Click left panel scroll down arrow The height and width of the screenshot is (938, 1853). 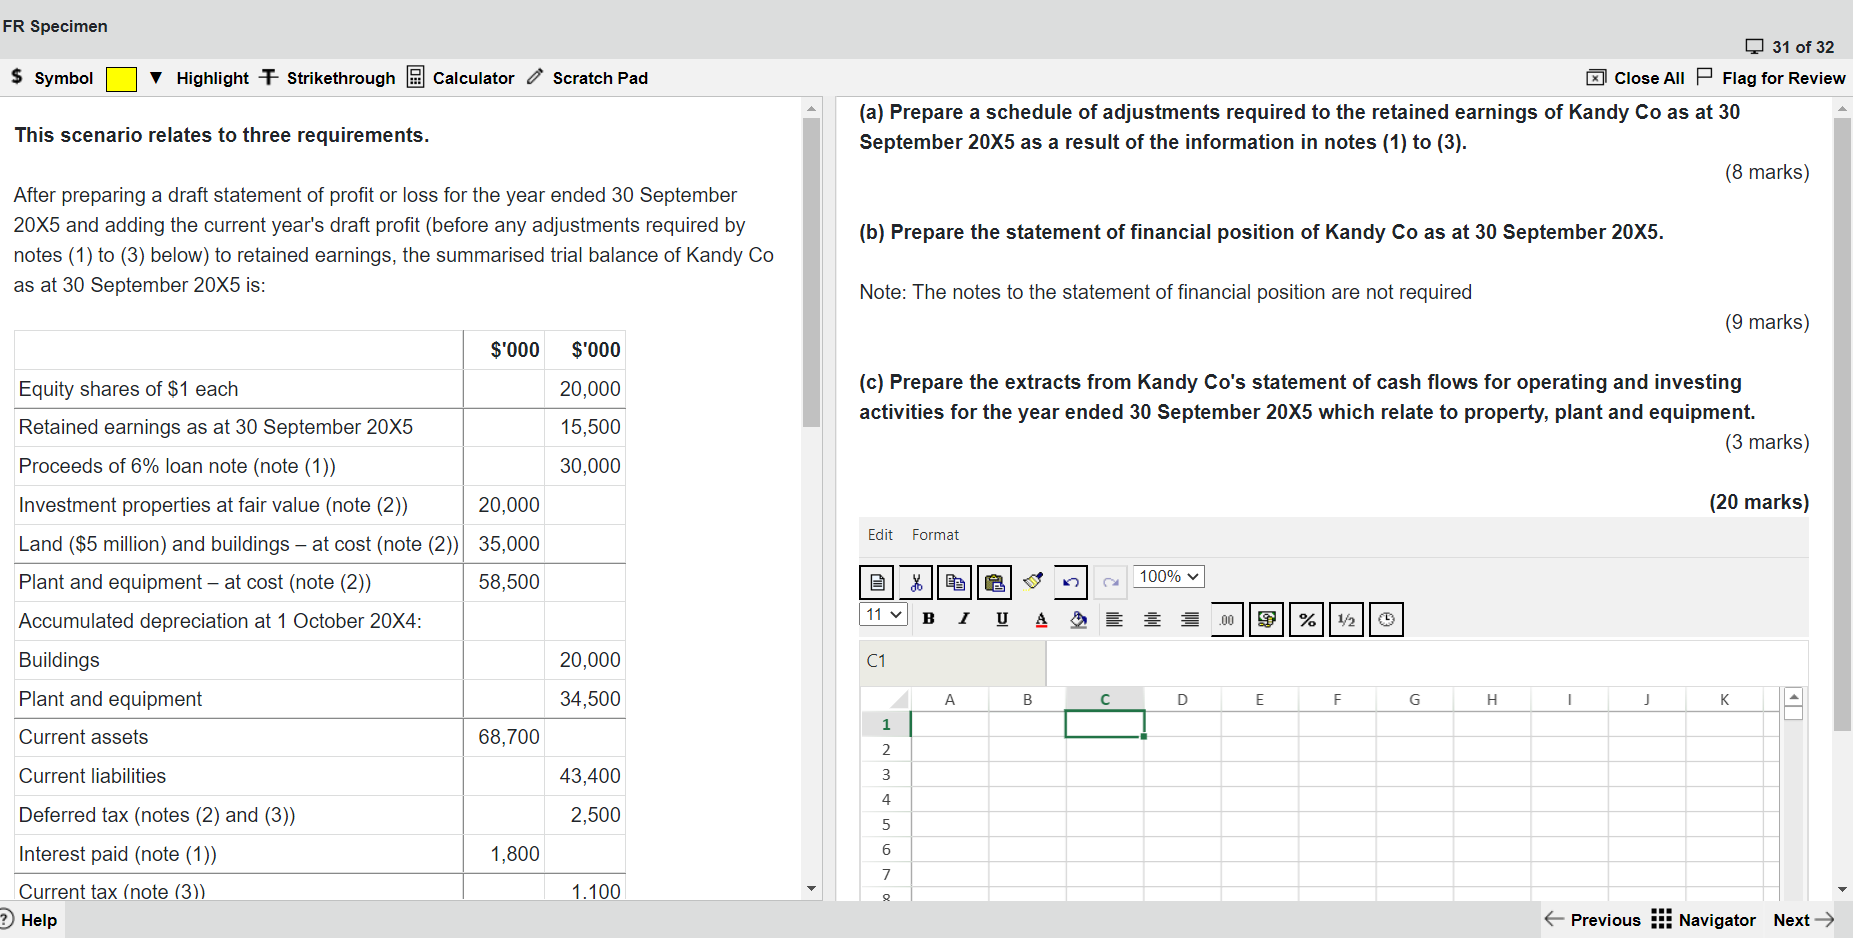[811, 888]
